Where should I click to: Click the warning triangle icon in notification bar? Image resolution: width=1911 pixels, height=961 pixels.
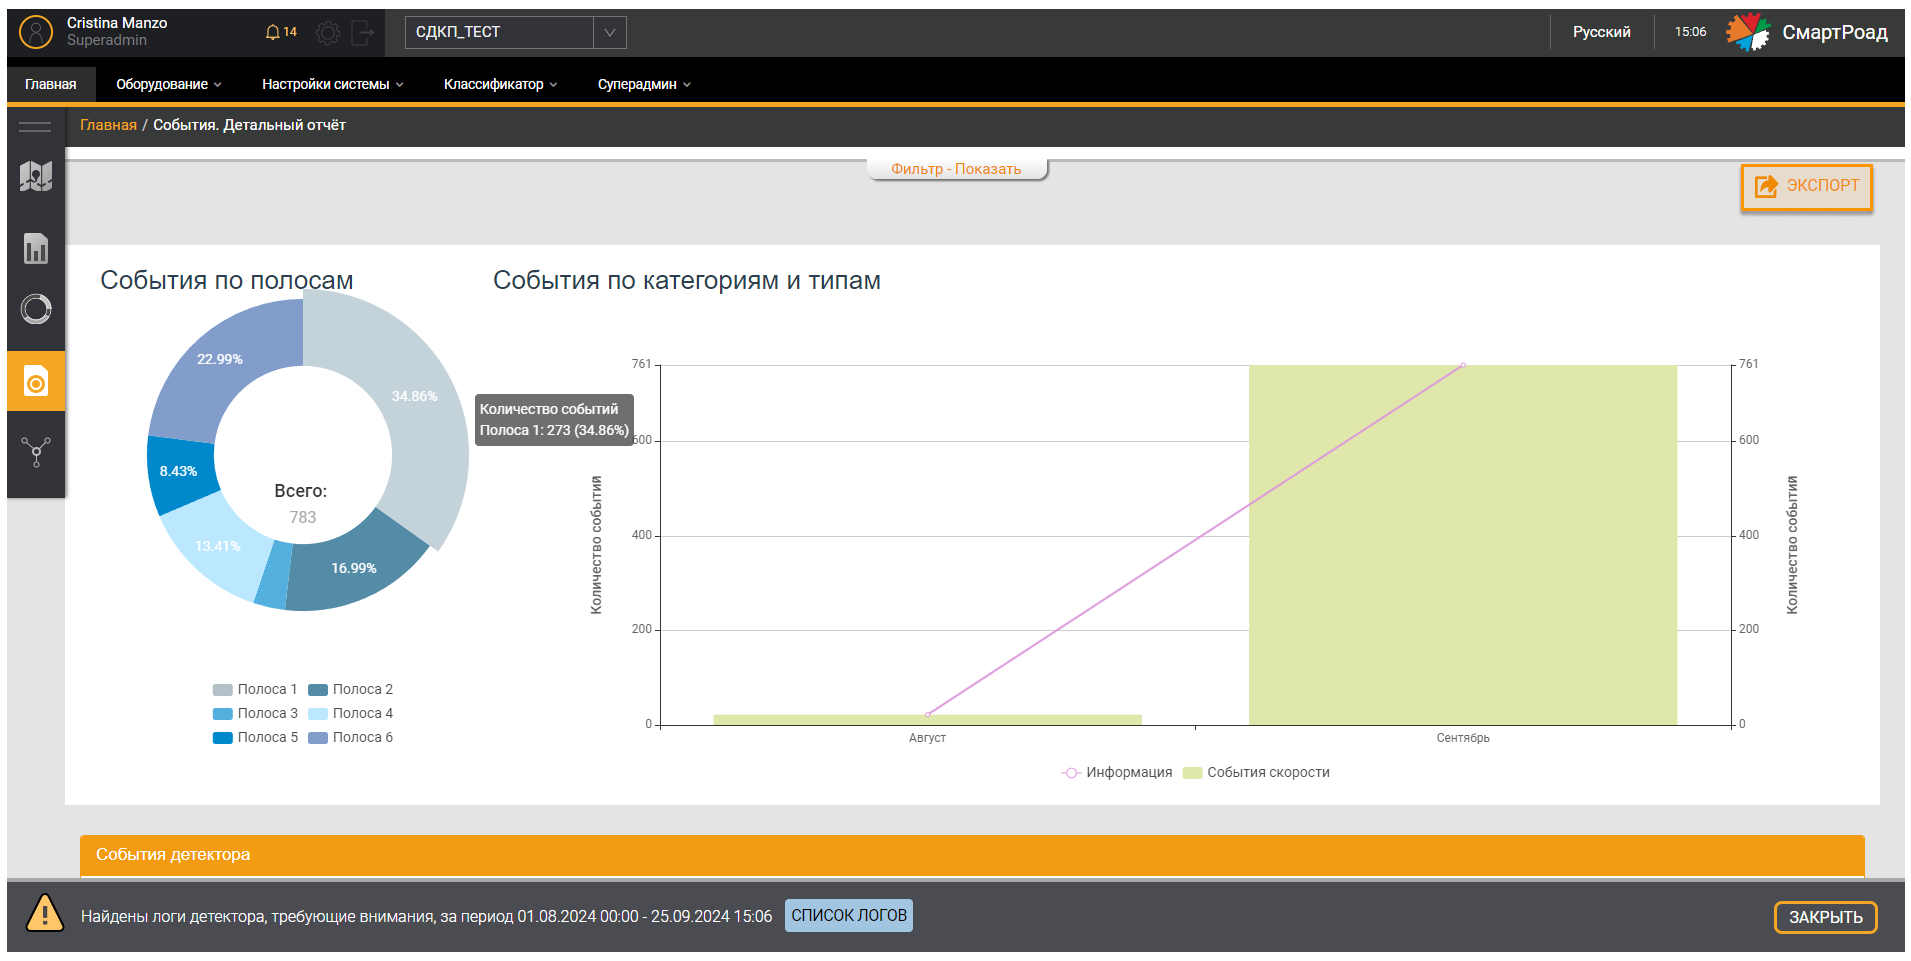coord(45,913)
